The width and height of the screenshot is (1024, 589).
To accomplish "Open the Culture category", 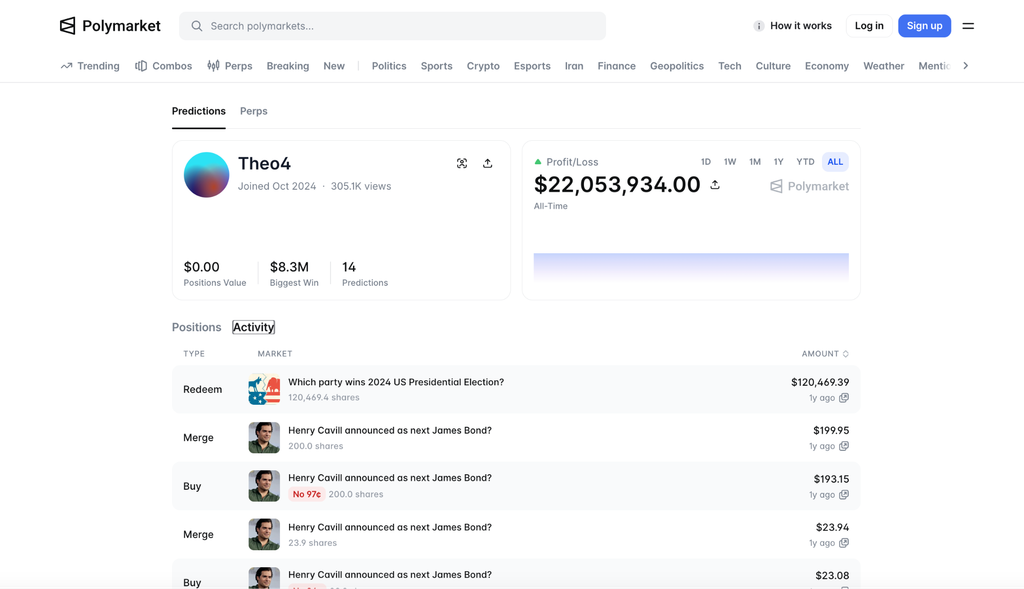I will pos(773,66).
